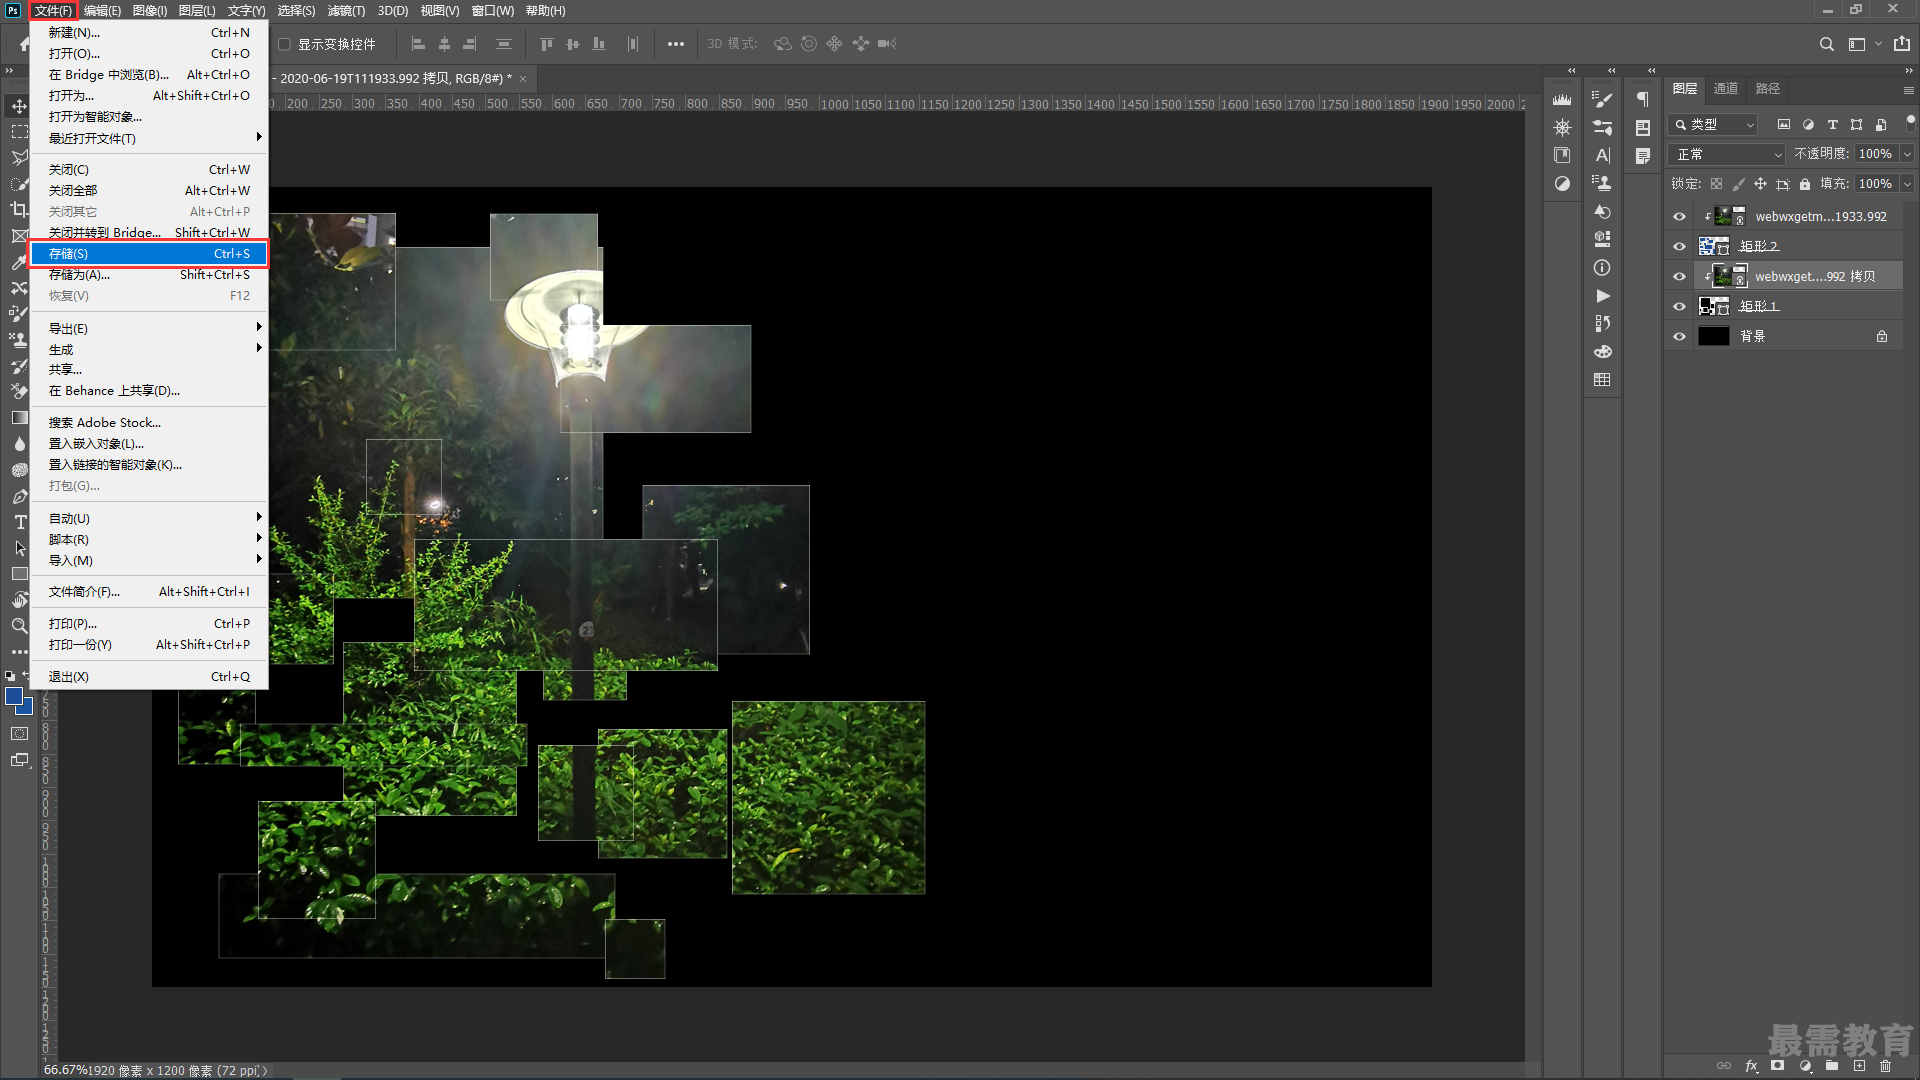1920x1080 pixels.
Task: Select the Path Selection arrow tool
Action: coord(19,548)
